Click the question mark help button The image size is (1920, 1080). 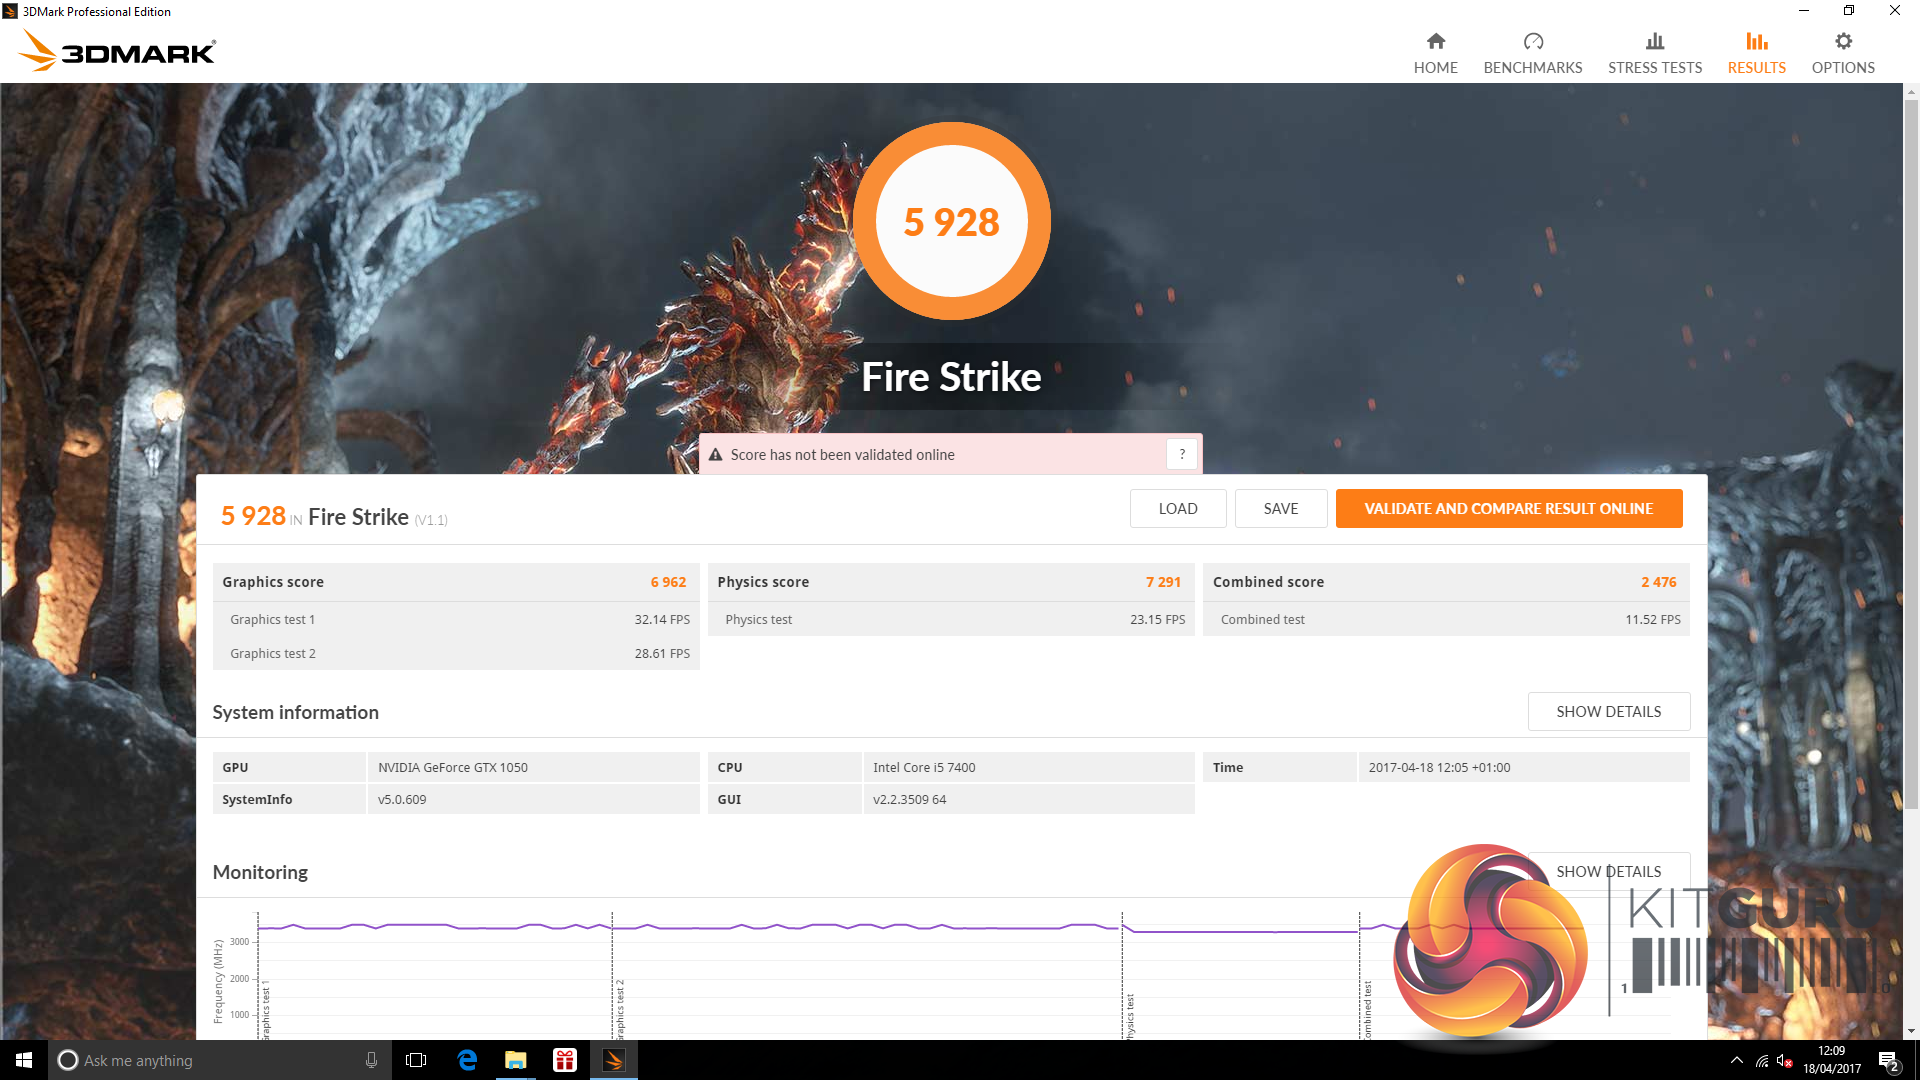point(1182,454)
